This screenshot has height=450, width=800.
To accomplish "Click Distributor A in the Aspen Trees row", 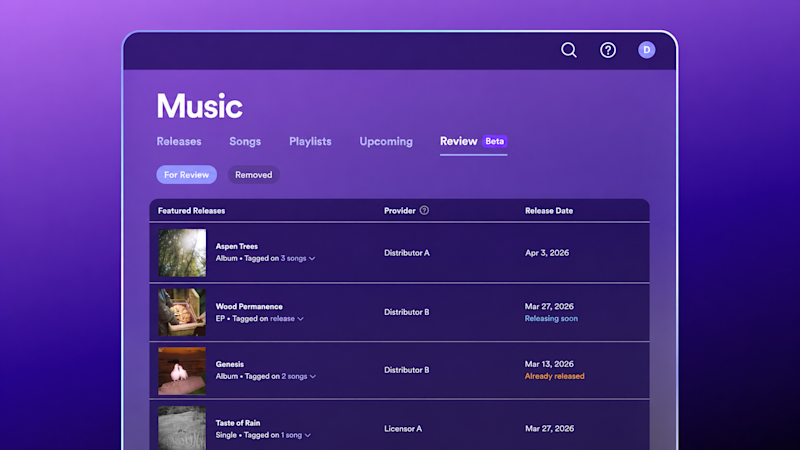I will (407, 253).
